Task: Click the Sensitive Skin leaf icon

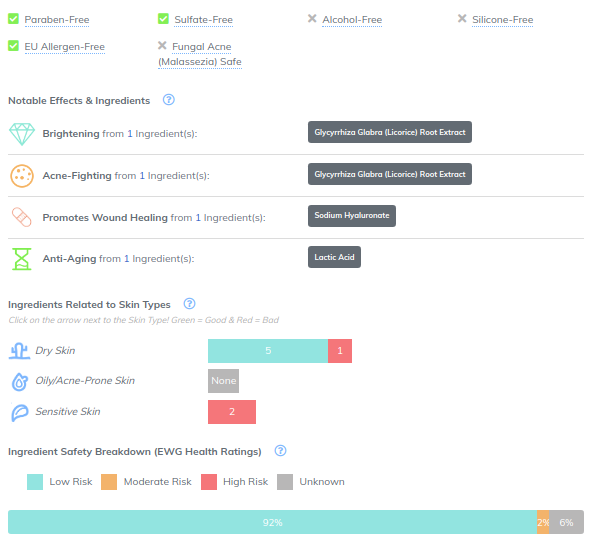Action: [x=20, y=413]
